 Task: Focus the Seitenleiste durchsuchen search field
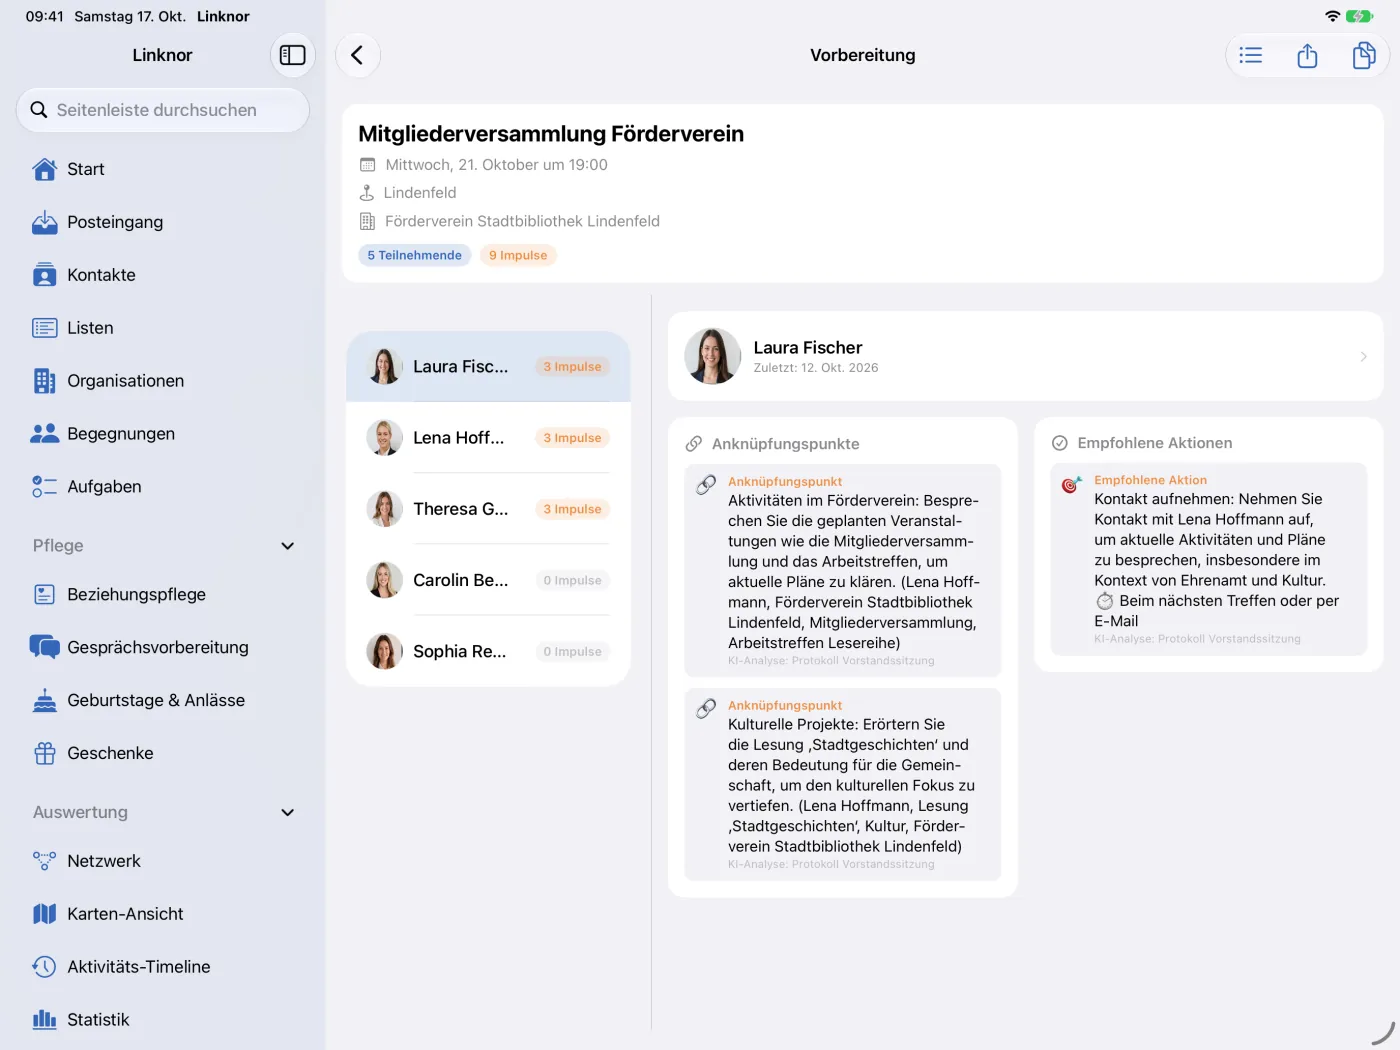point(163,110)
